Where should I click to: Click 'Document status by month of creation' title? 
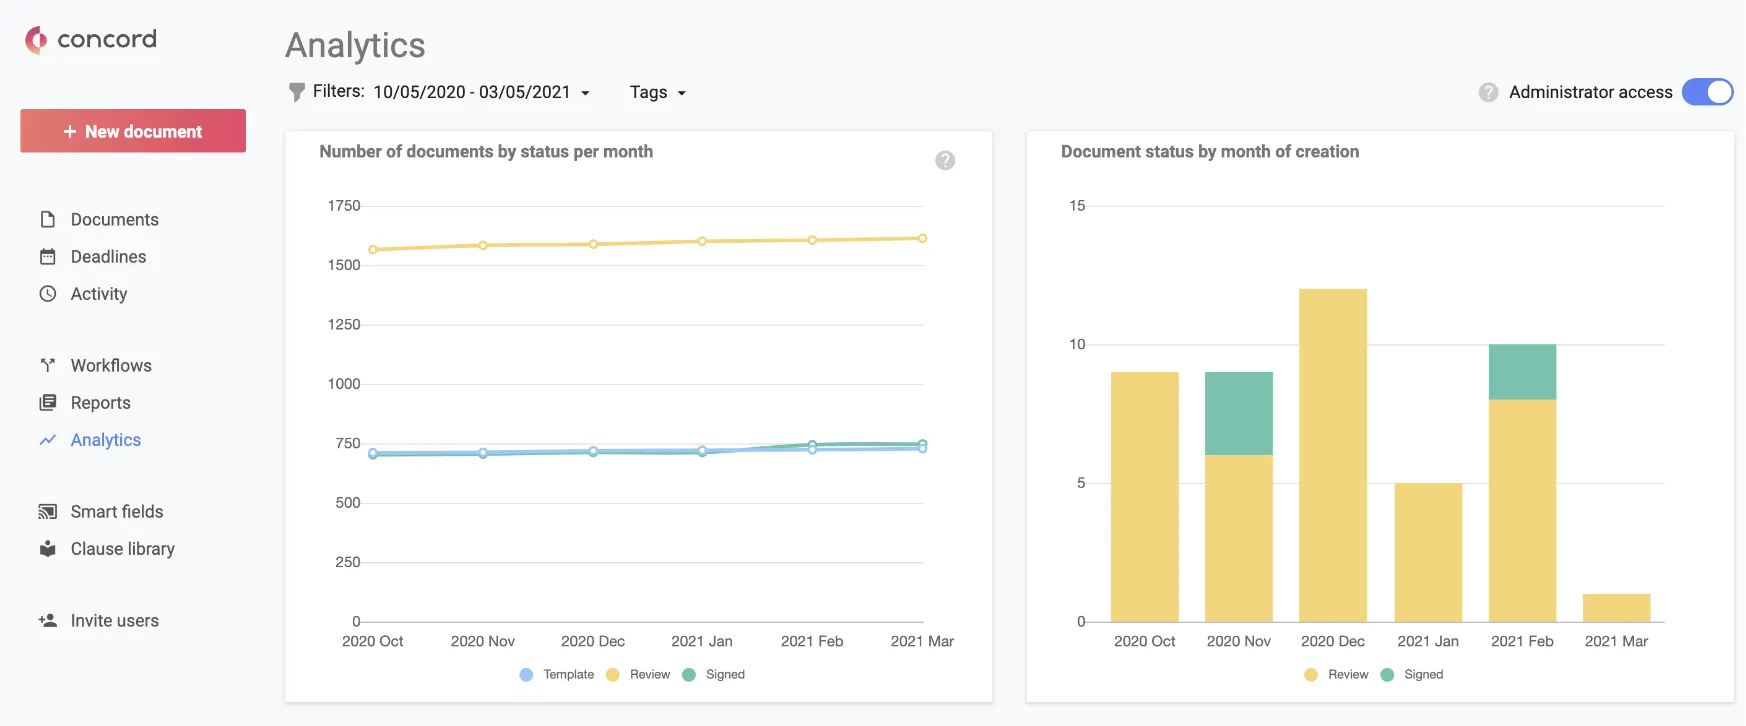tap(1210, 151)
